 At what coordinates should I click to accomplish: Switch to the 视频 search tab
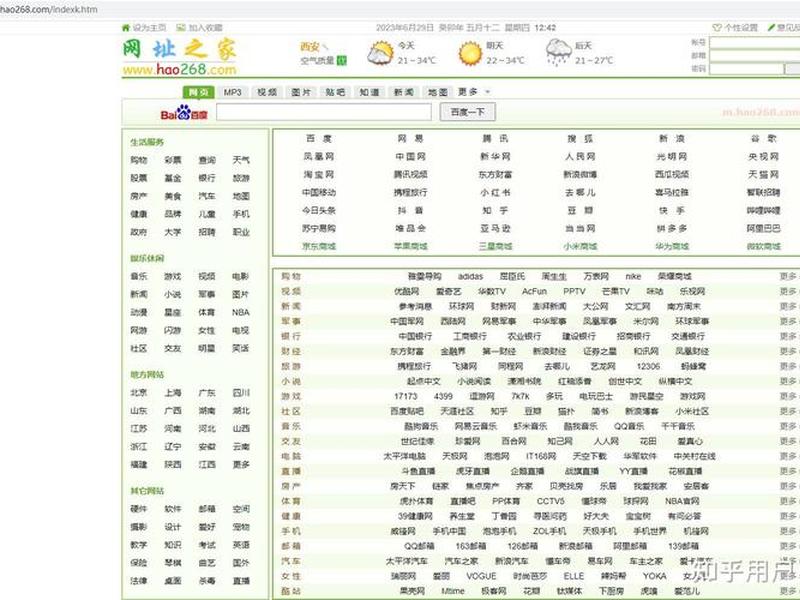pos(267,92)
